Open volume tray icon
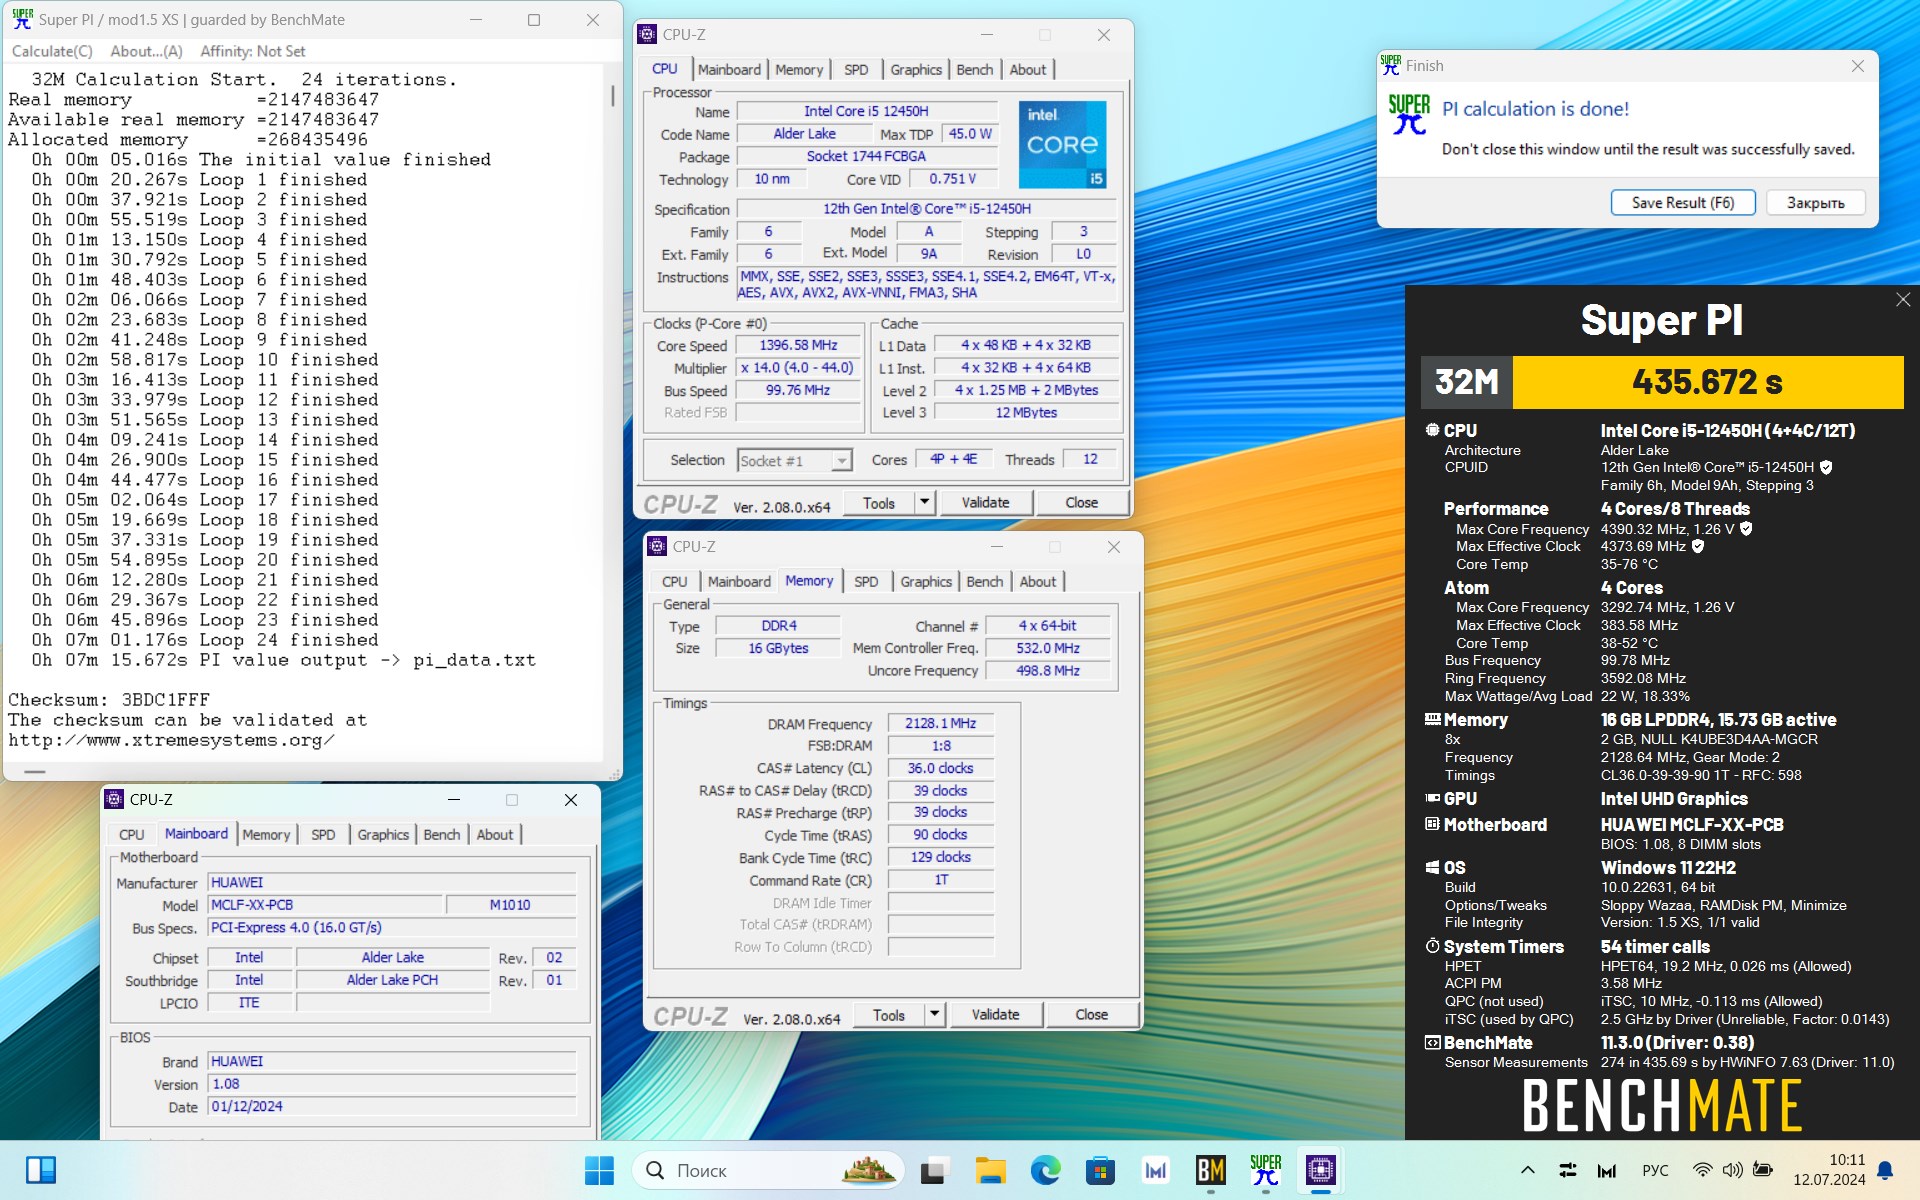Viewport: 1920px width, 1200px height. pos(1733,1170)
